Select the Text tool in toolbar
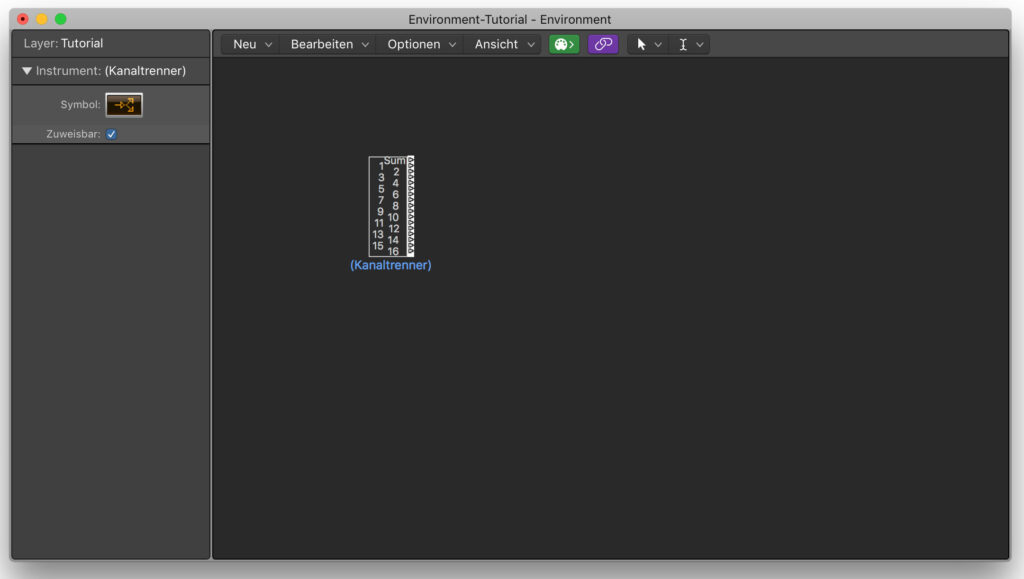This screenshot has width=1024, height=579. (683, 44)
